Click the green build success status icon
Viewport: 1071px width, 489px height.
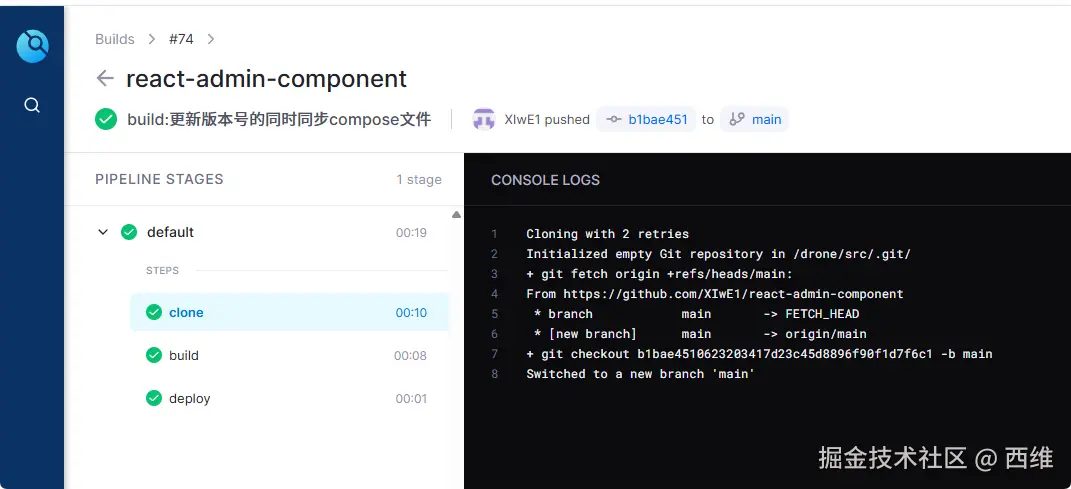106,119
